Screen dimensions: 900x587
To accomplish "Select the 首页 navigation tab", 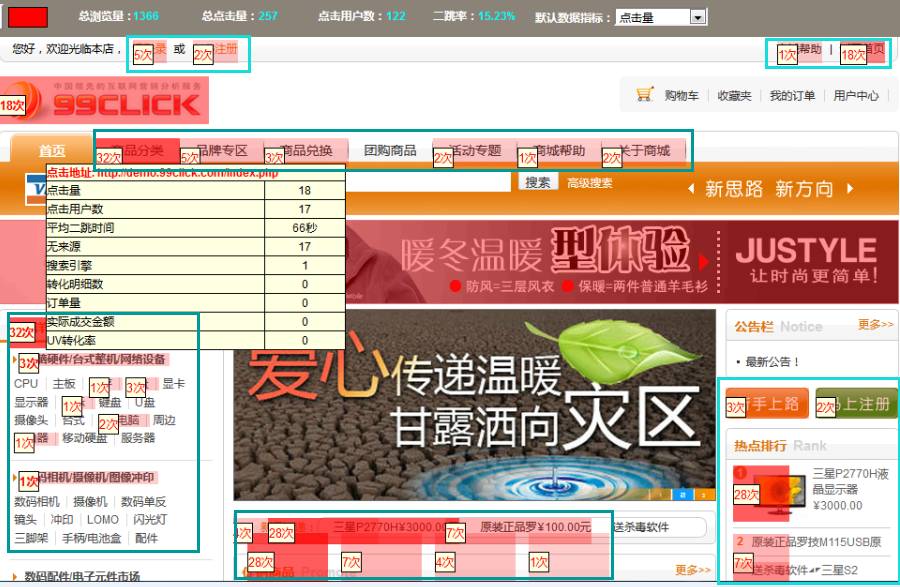I will click(x=52, y=150).
